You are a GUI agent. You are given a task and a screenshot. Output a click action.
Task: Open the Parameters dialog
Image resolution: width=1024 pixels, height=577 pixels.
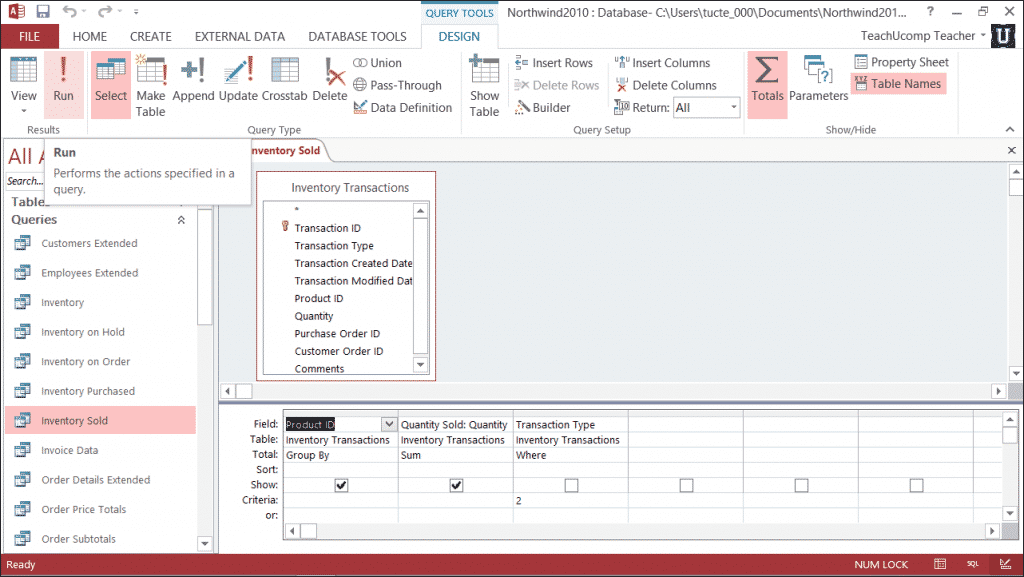click(x=818, y=80)
